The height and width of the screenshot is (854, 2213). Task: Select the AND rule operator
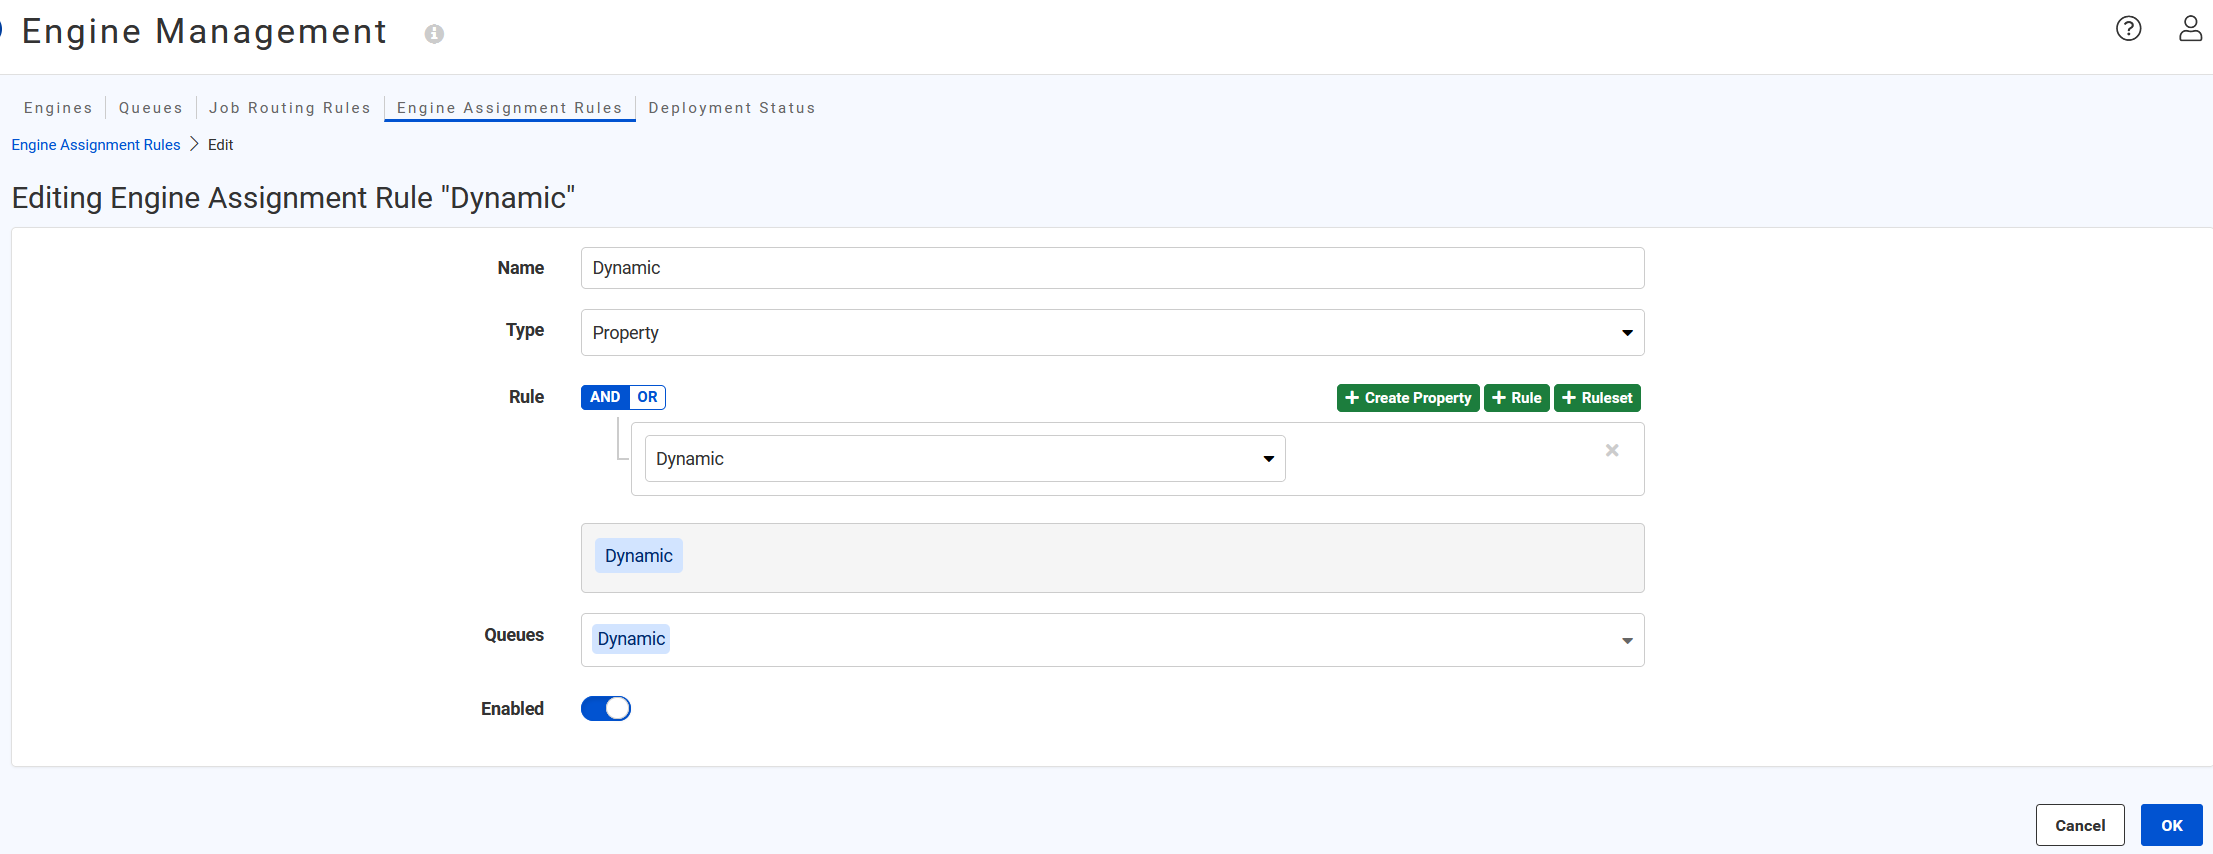click(x=605, y=397)
